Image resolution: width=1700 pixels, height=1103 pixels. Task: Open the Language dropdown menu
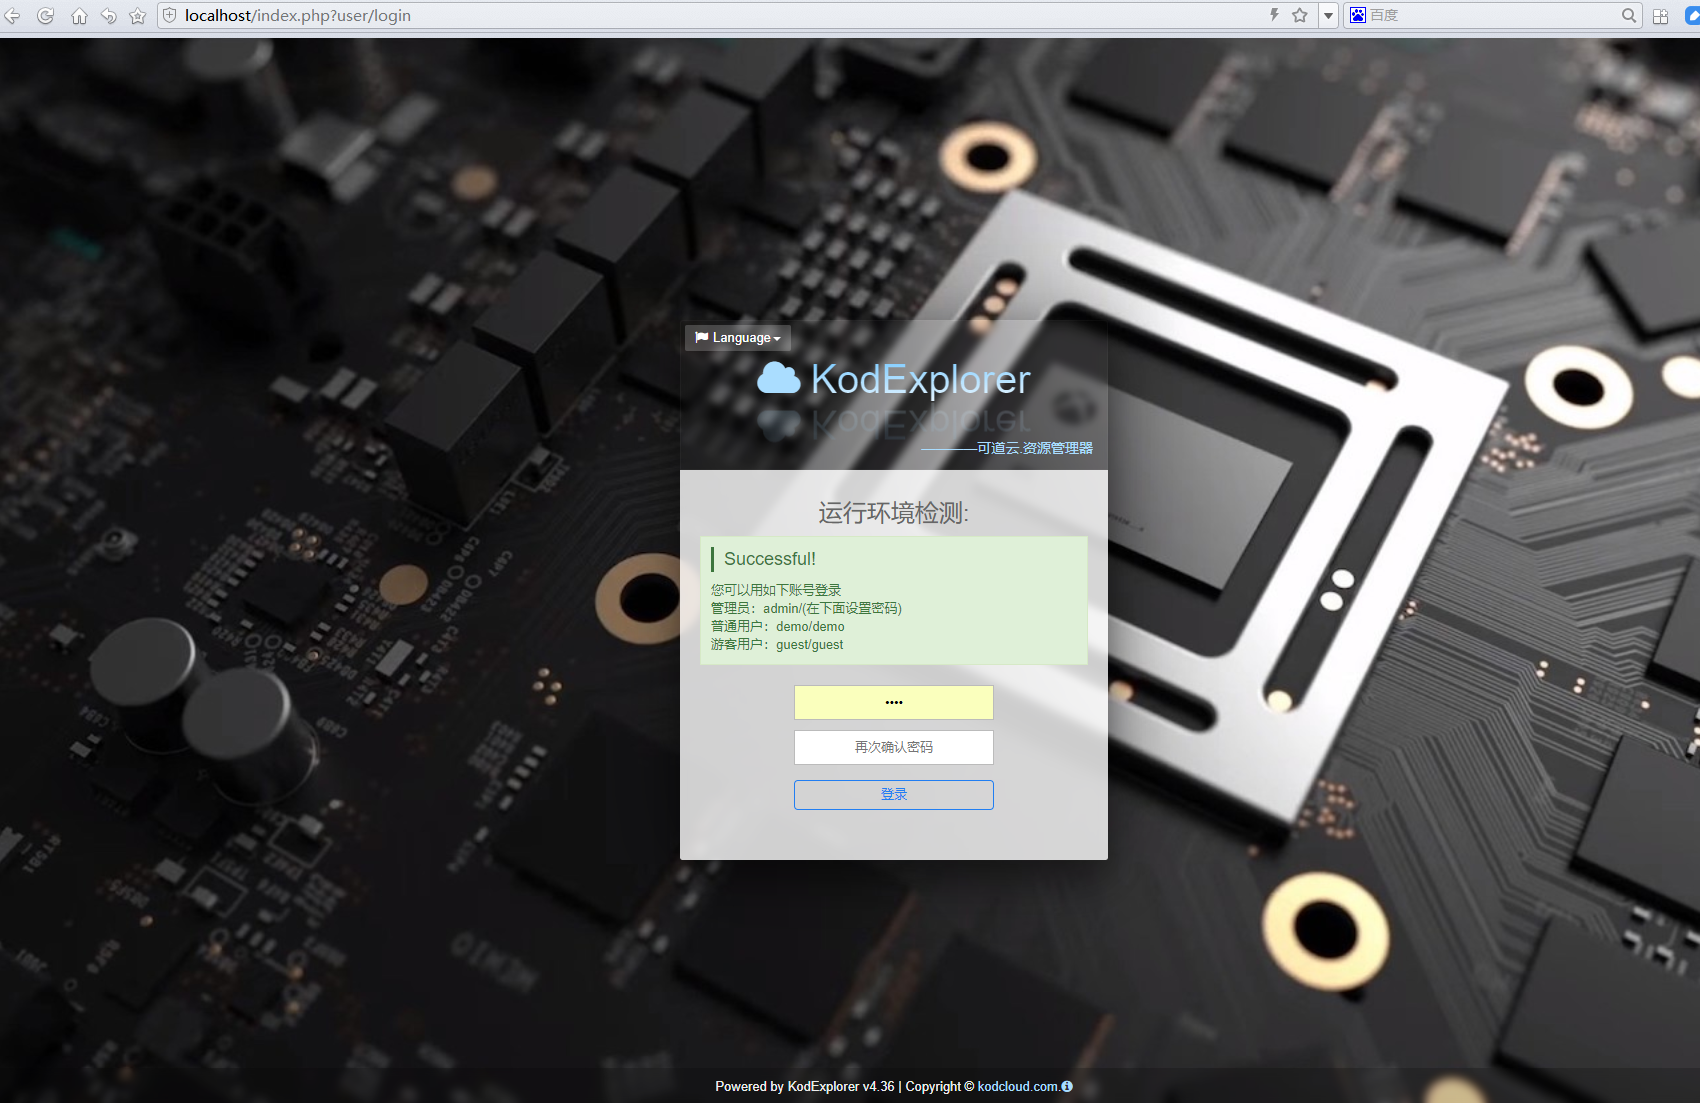pos(738,338)
